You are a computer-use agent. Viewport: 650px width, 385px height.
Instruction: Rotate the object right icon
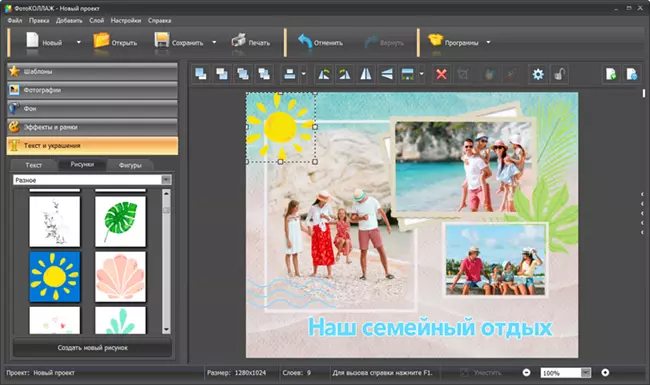click(x=344, y=74)
